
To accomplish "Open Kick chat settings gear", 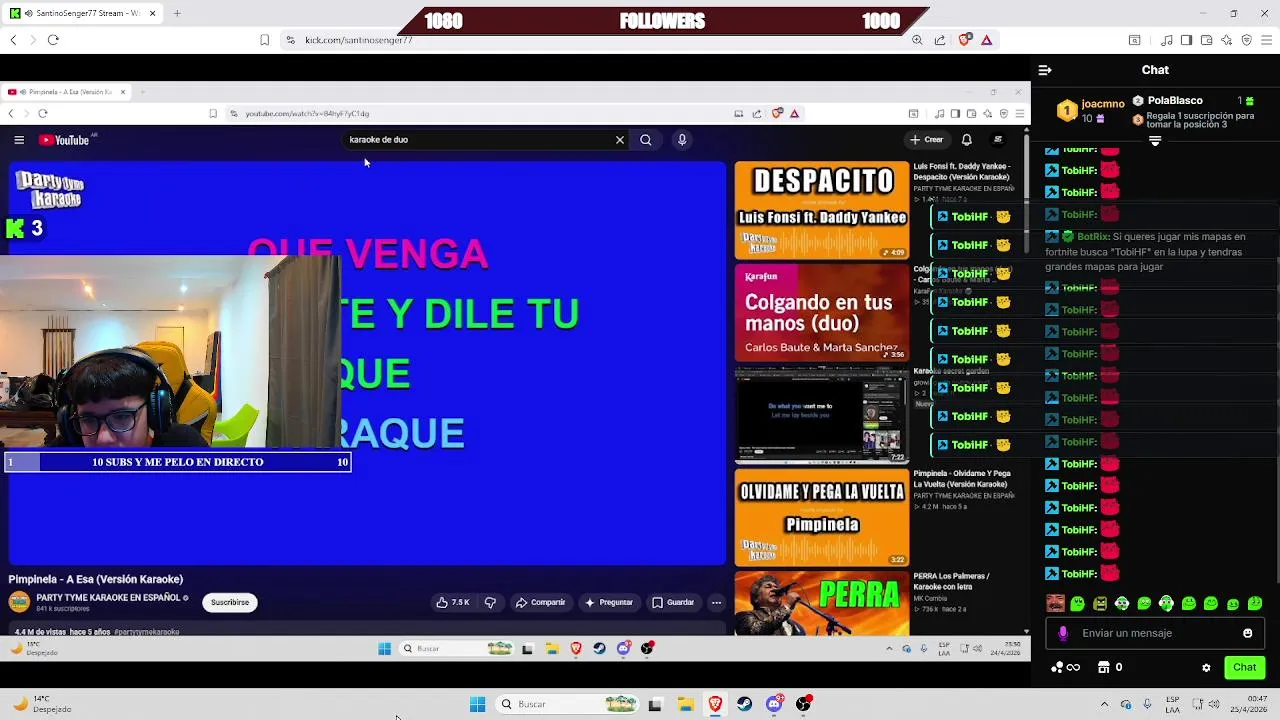I will tap(1206, 667).
